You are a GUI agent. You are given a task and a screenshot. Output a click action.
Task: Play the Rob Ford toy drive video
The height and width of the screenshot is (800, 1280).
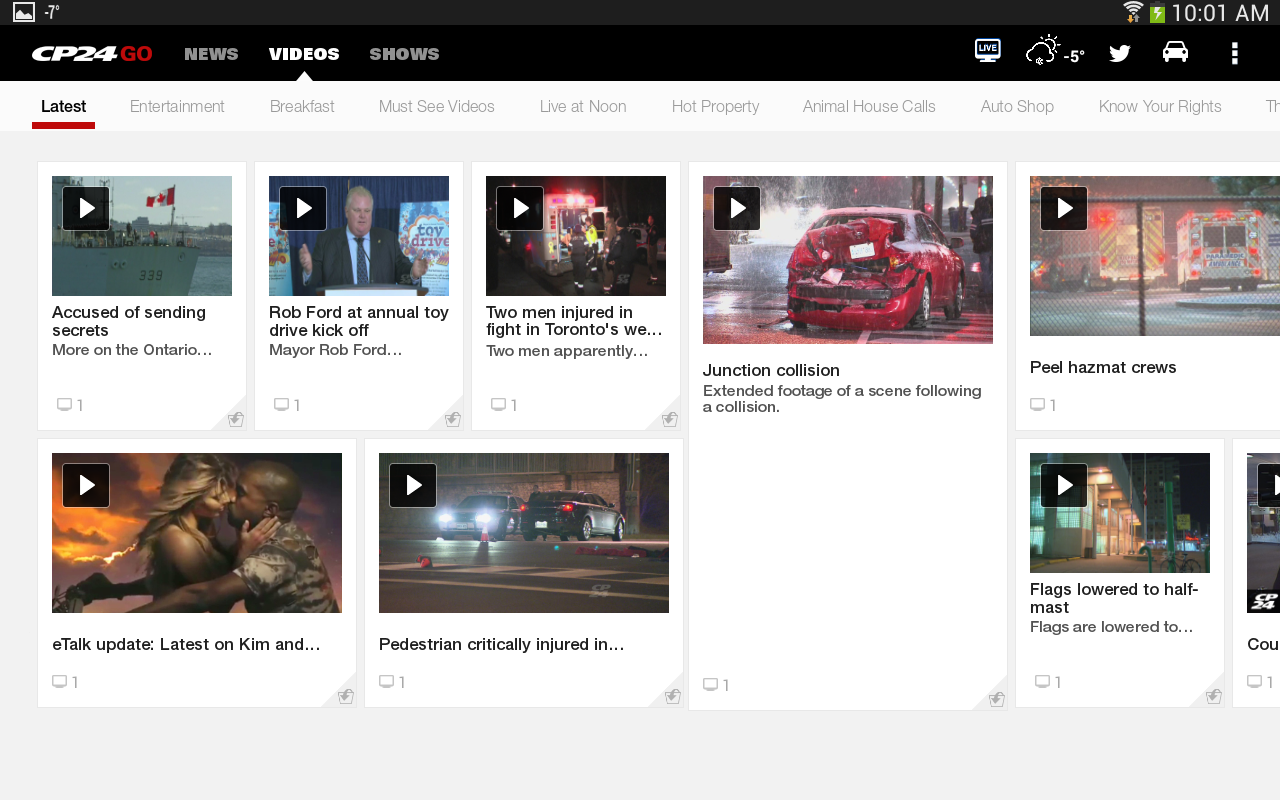(303, 207)
